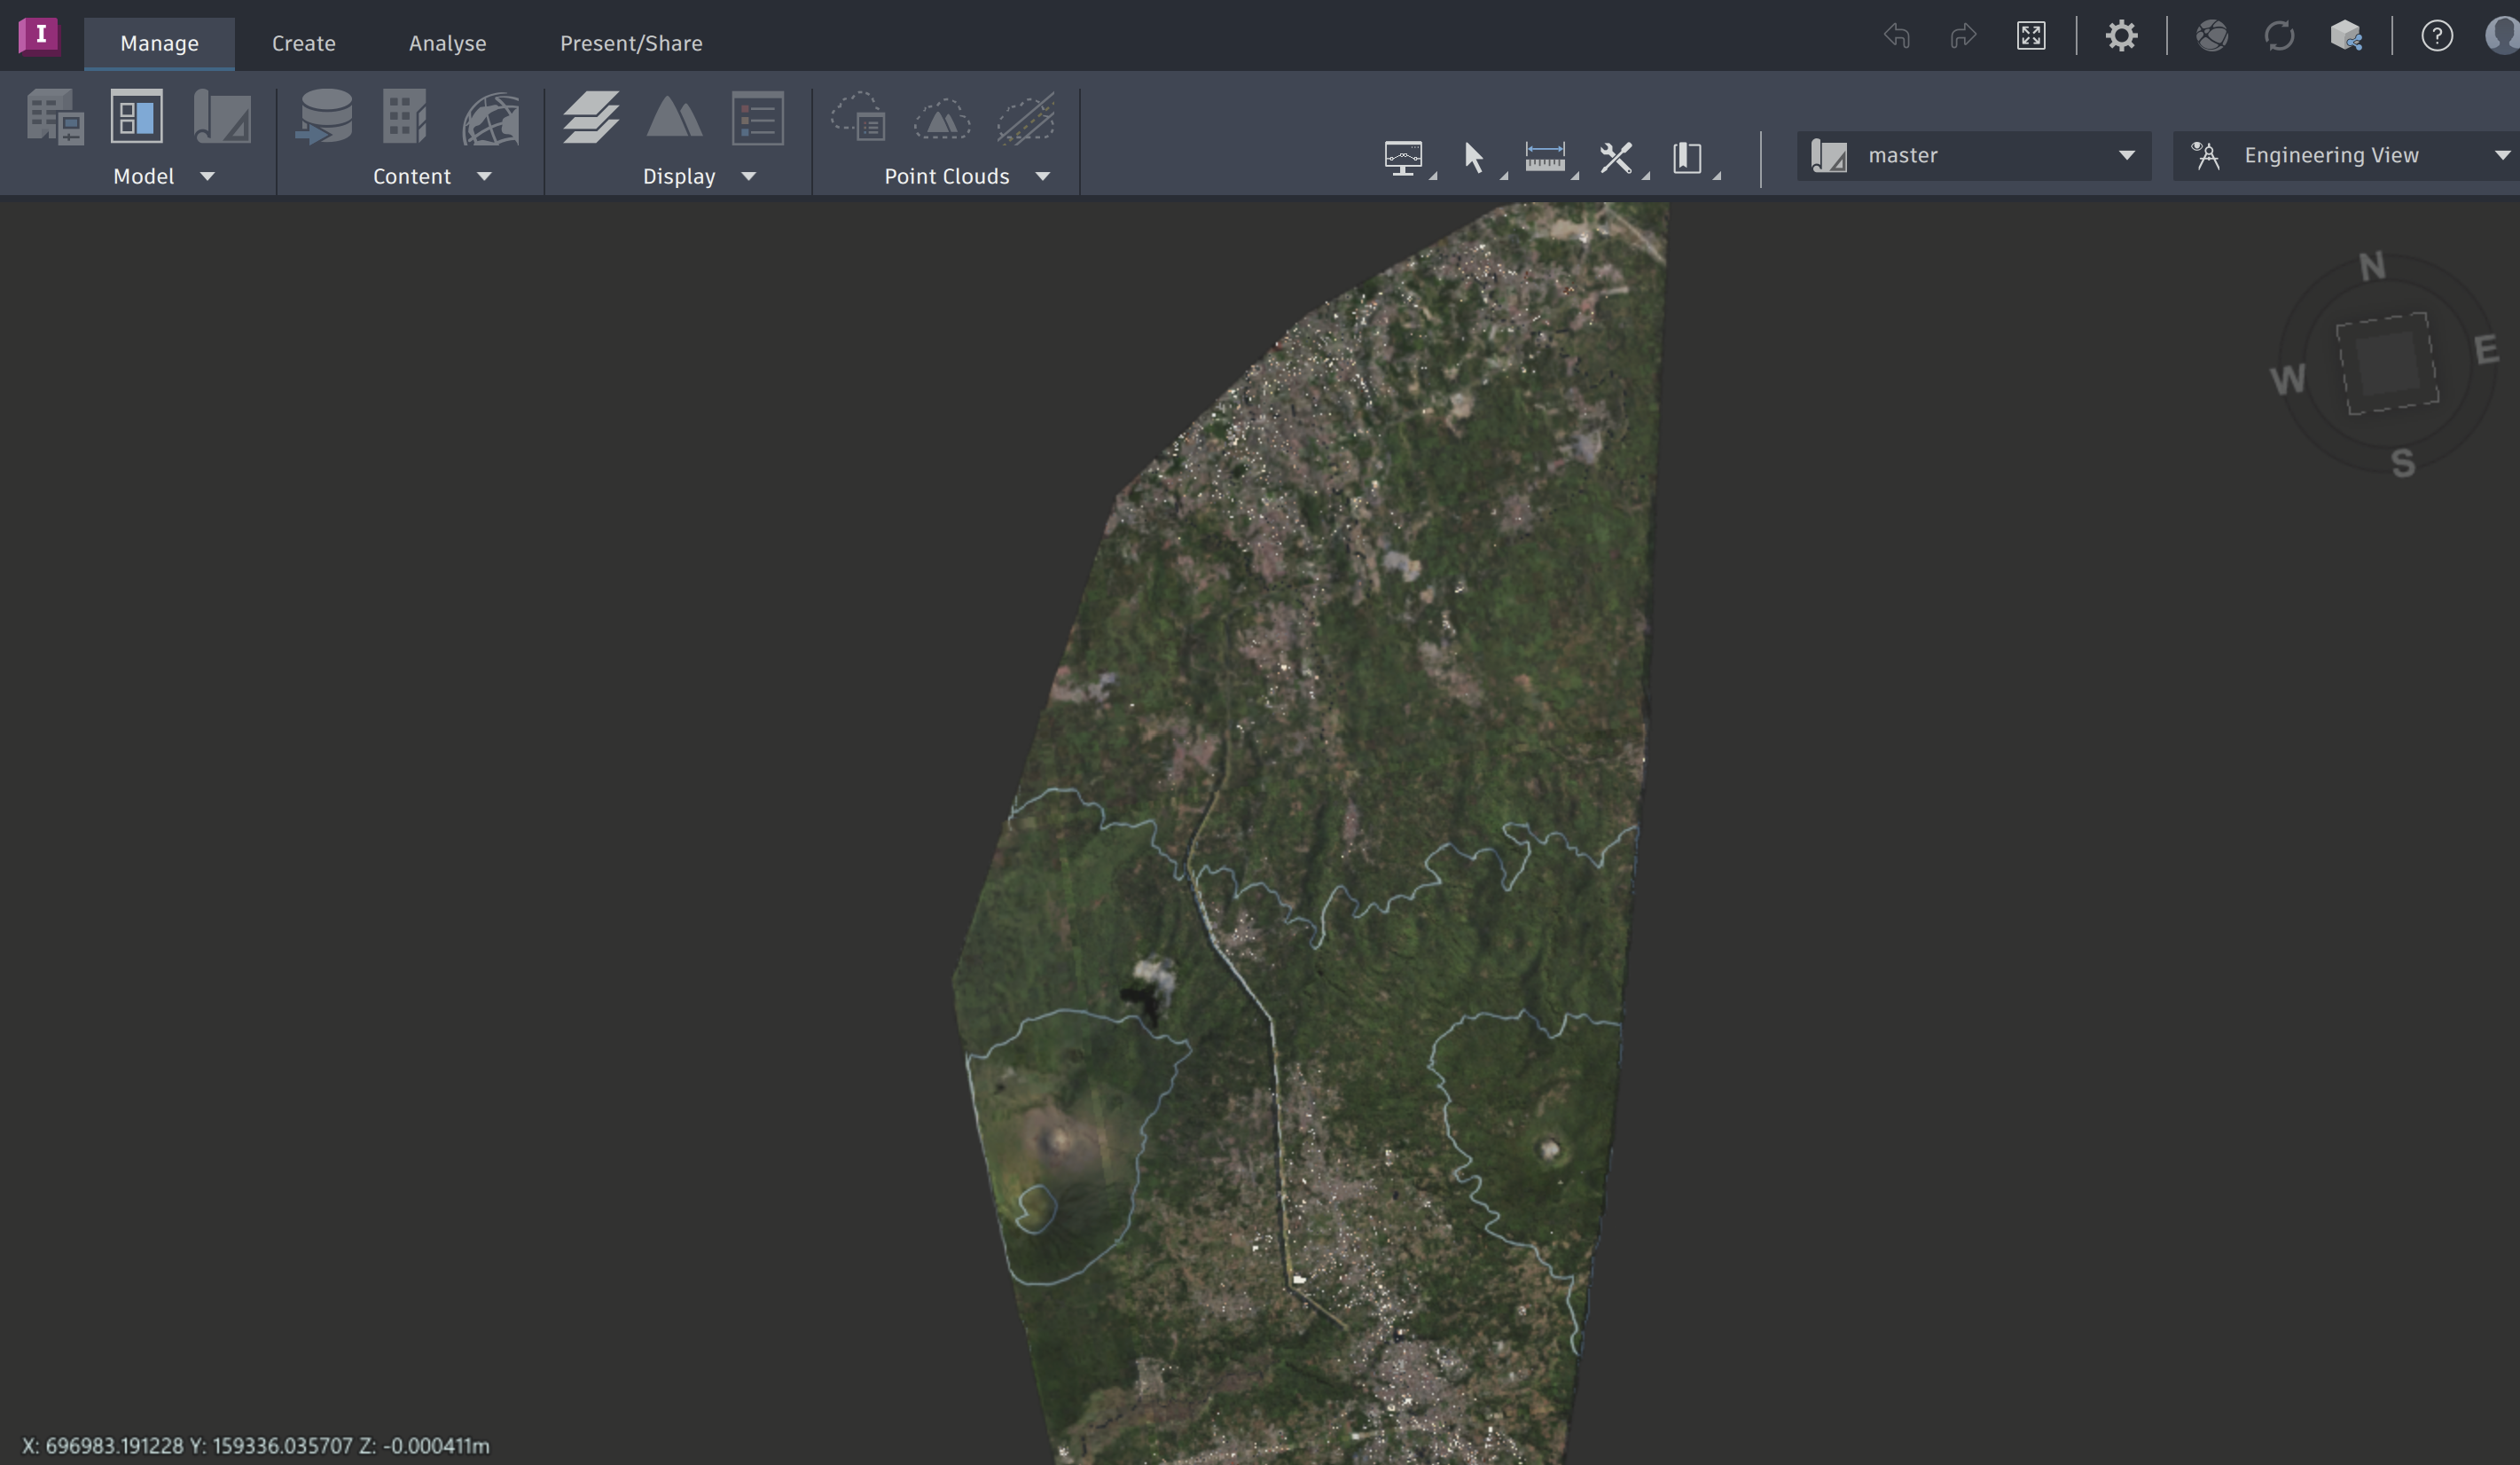Expand the Point Clouds panel arrow

1043,177
